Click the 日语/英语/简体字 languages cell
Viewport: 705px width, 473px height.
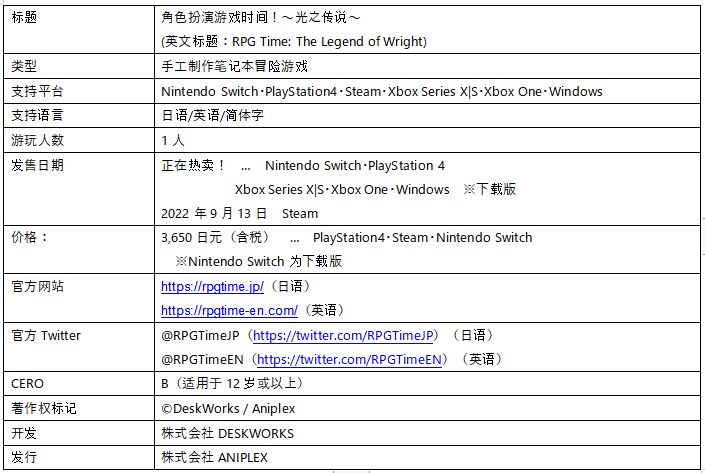[427, 115]
